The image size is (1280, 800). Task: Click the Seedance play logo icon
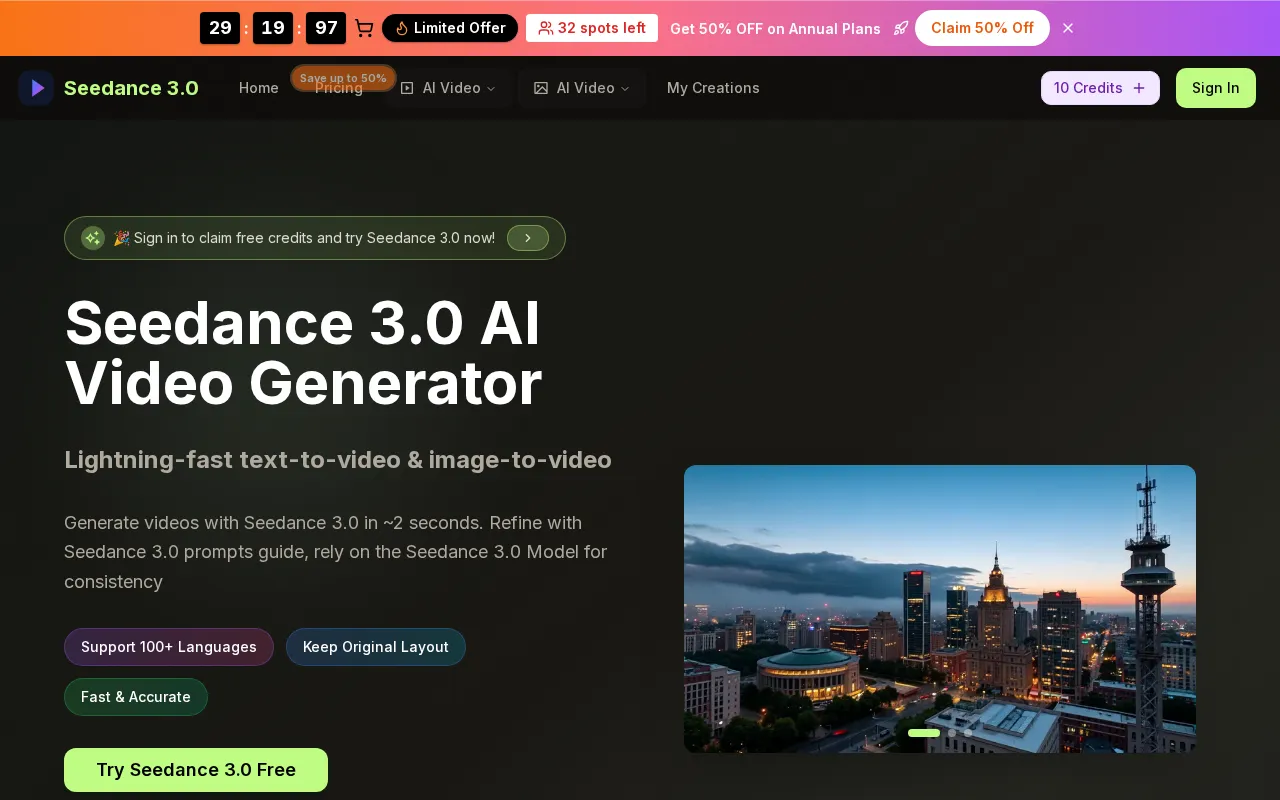pyautogui.click(x=36, y=88)
